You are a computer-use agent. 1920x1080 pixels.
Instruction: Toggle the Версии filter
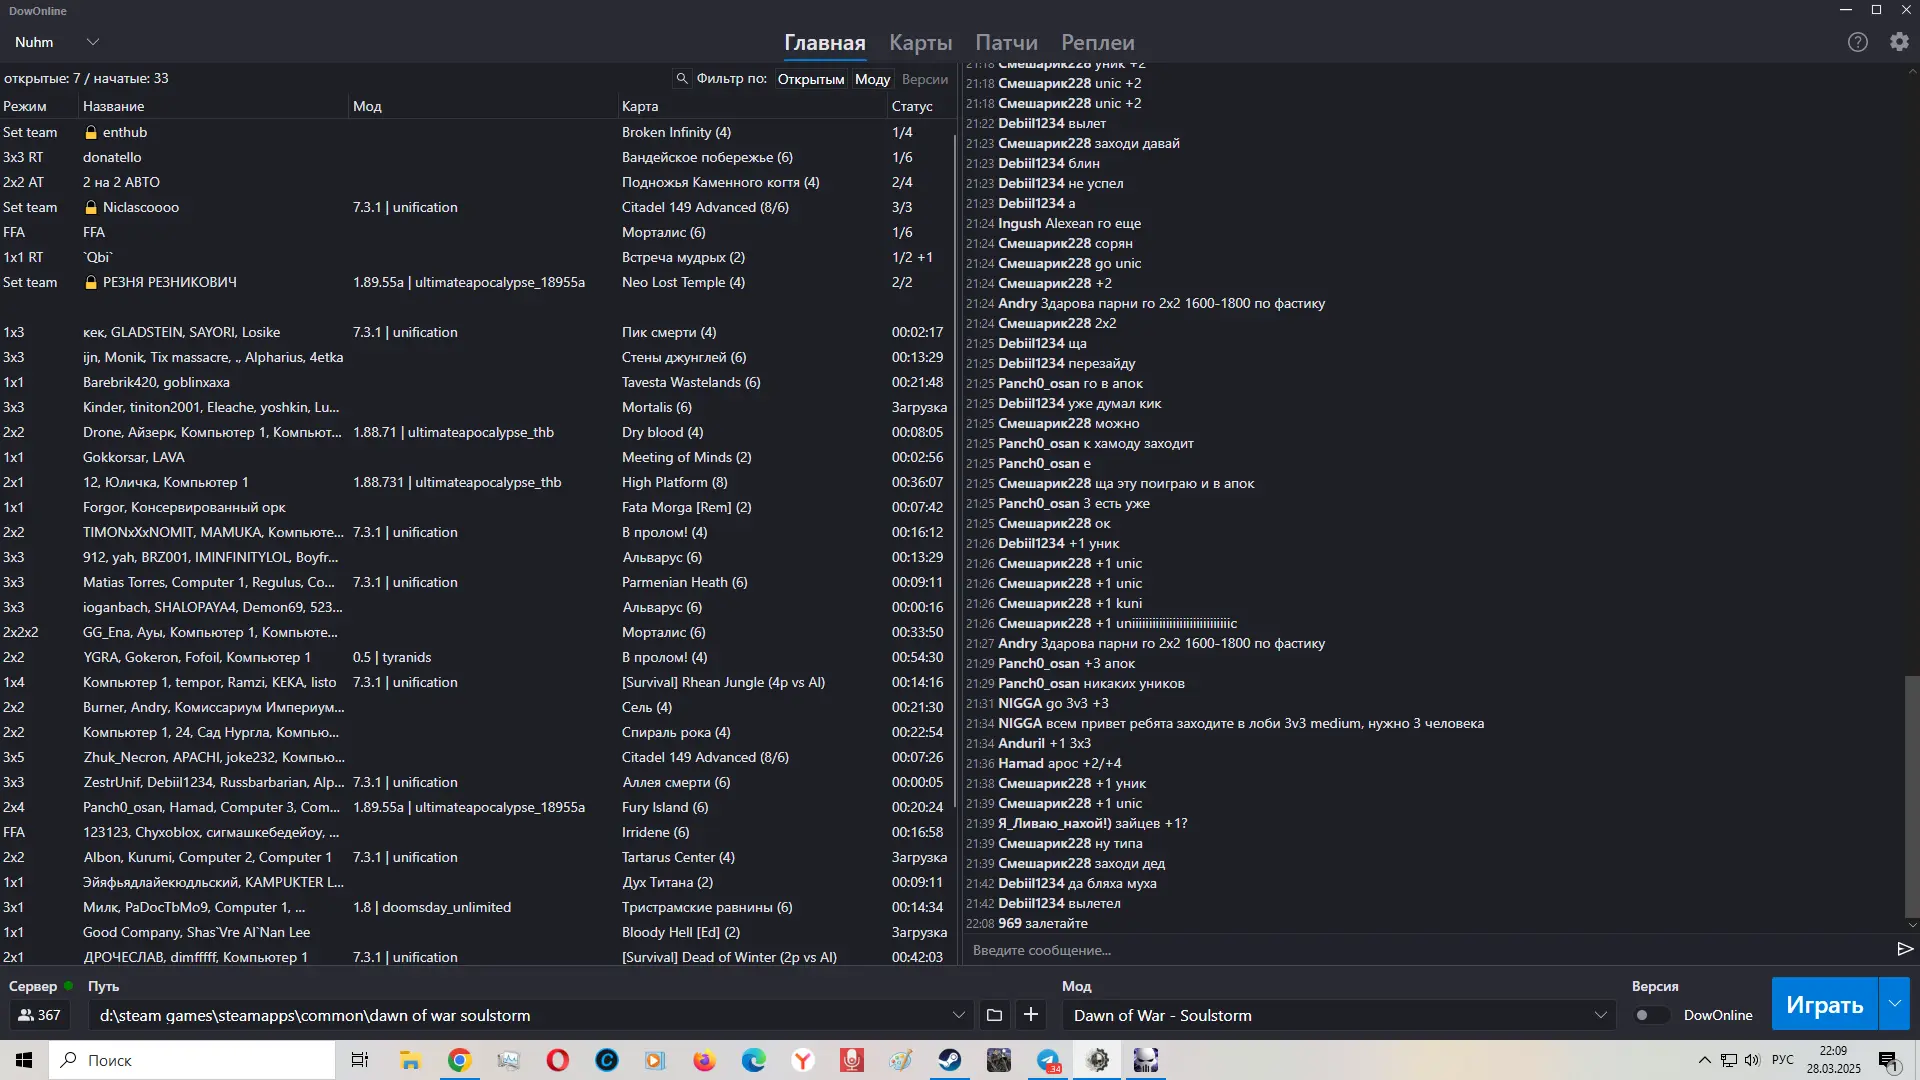(925, 79)
